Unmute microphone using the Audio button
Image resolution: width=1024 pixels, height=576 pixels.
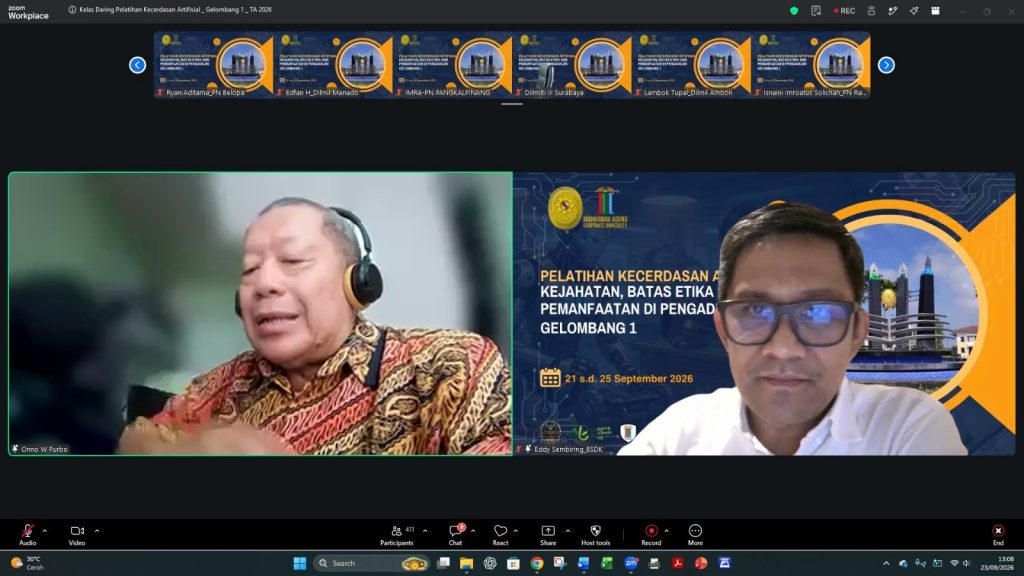coord(27,534)
